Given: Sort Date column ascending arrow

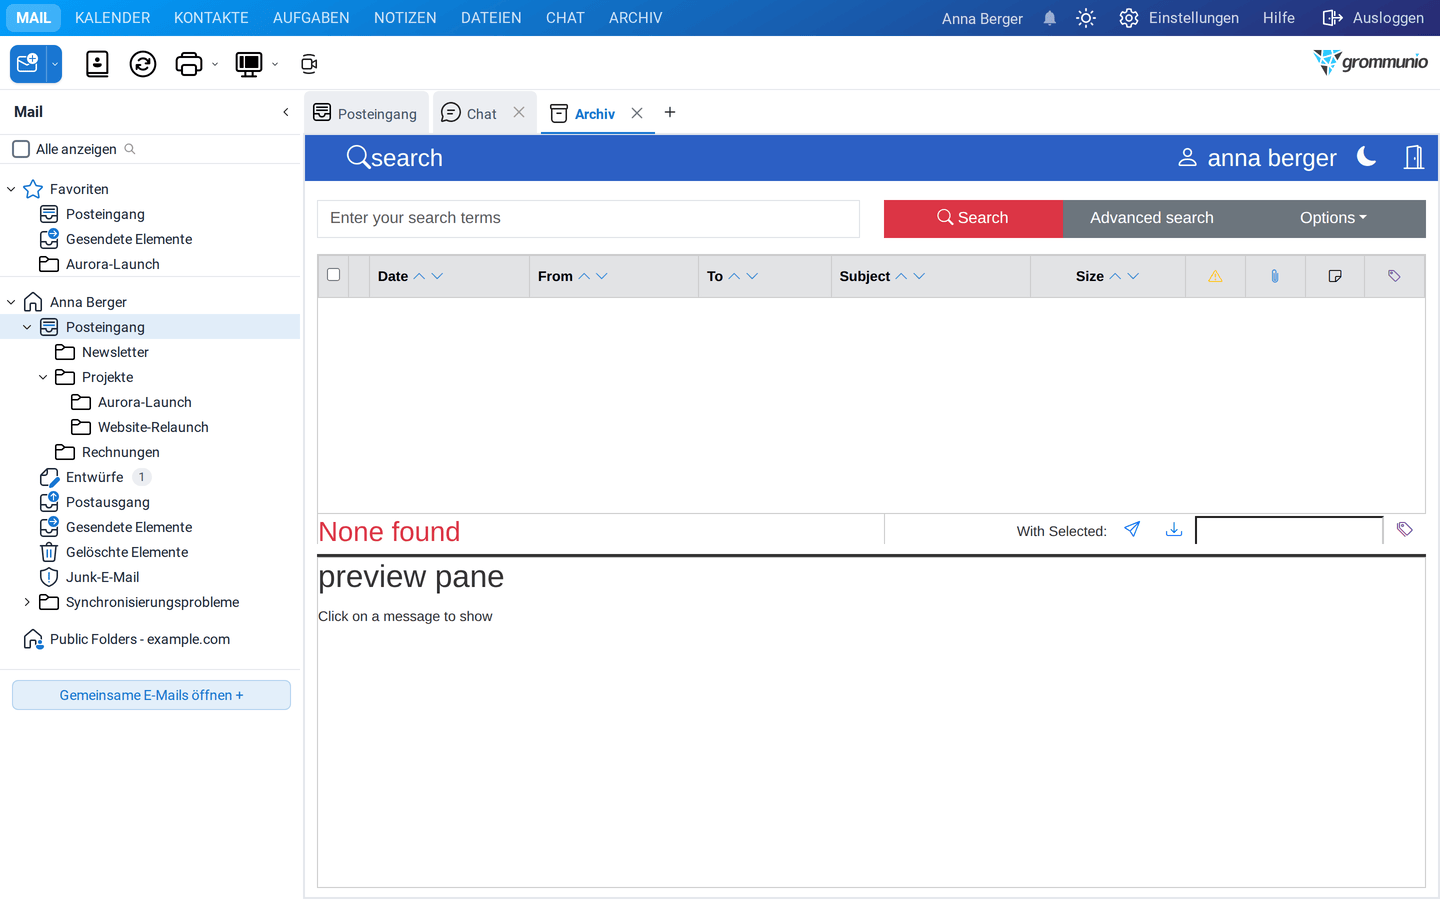Looking at the screenshot, I should click(x=420, y=276).
